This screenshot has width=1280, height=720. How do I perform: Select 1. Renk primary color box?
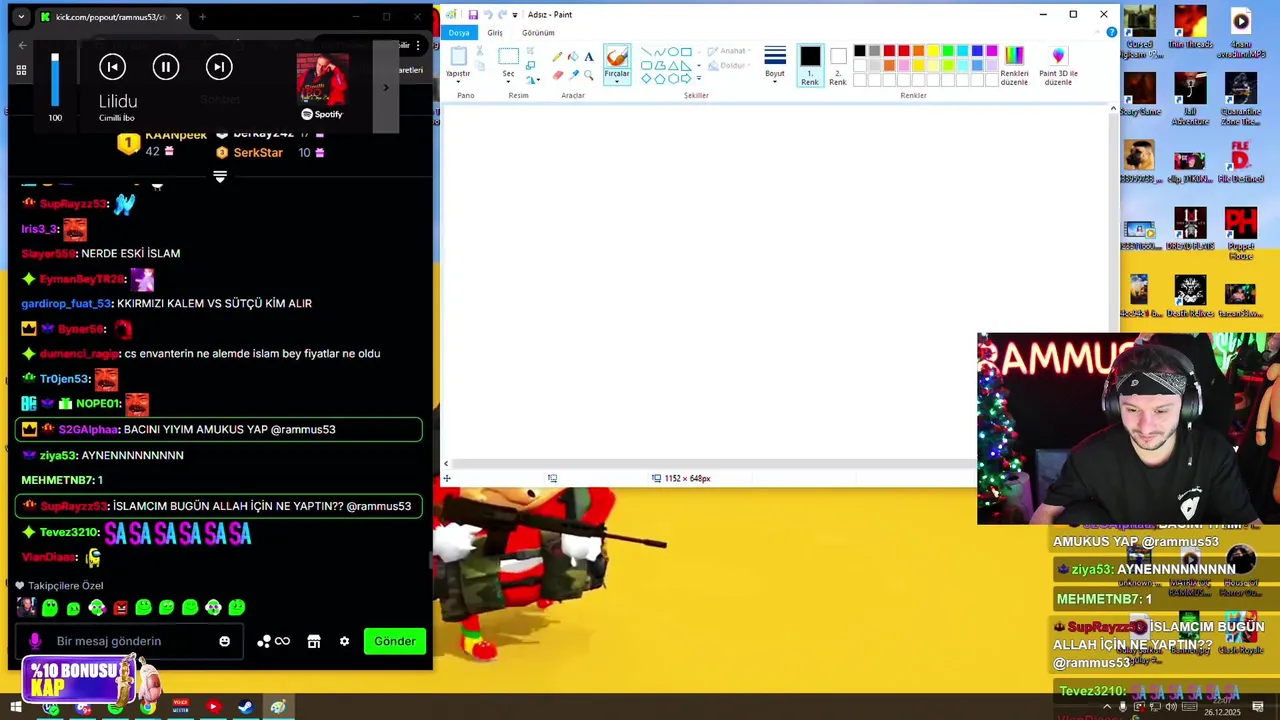810,65
